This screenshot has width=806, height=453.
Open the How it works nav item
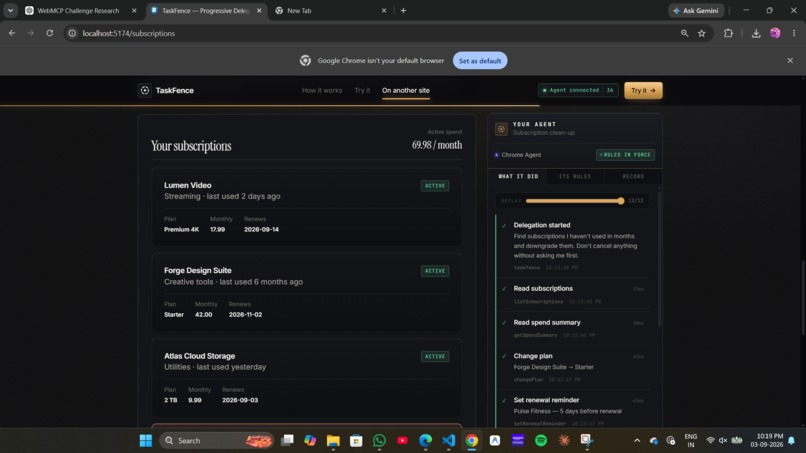click(322, 90)
